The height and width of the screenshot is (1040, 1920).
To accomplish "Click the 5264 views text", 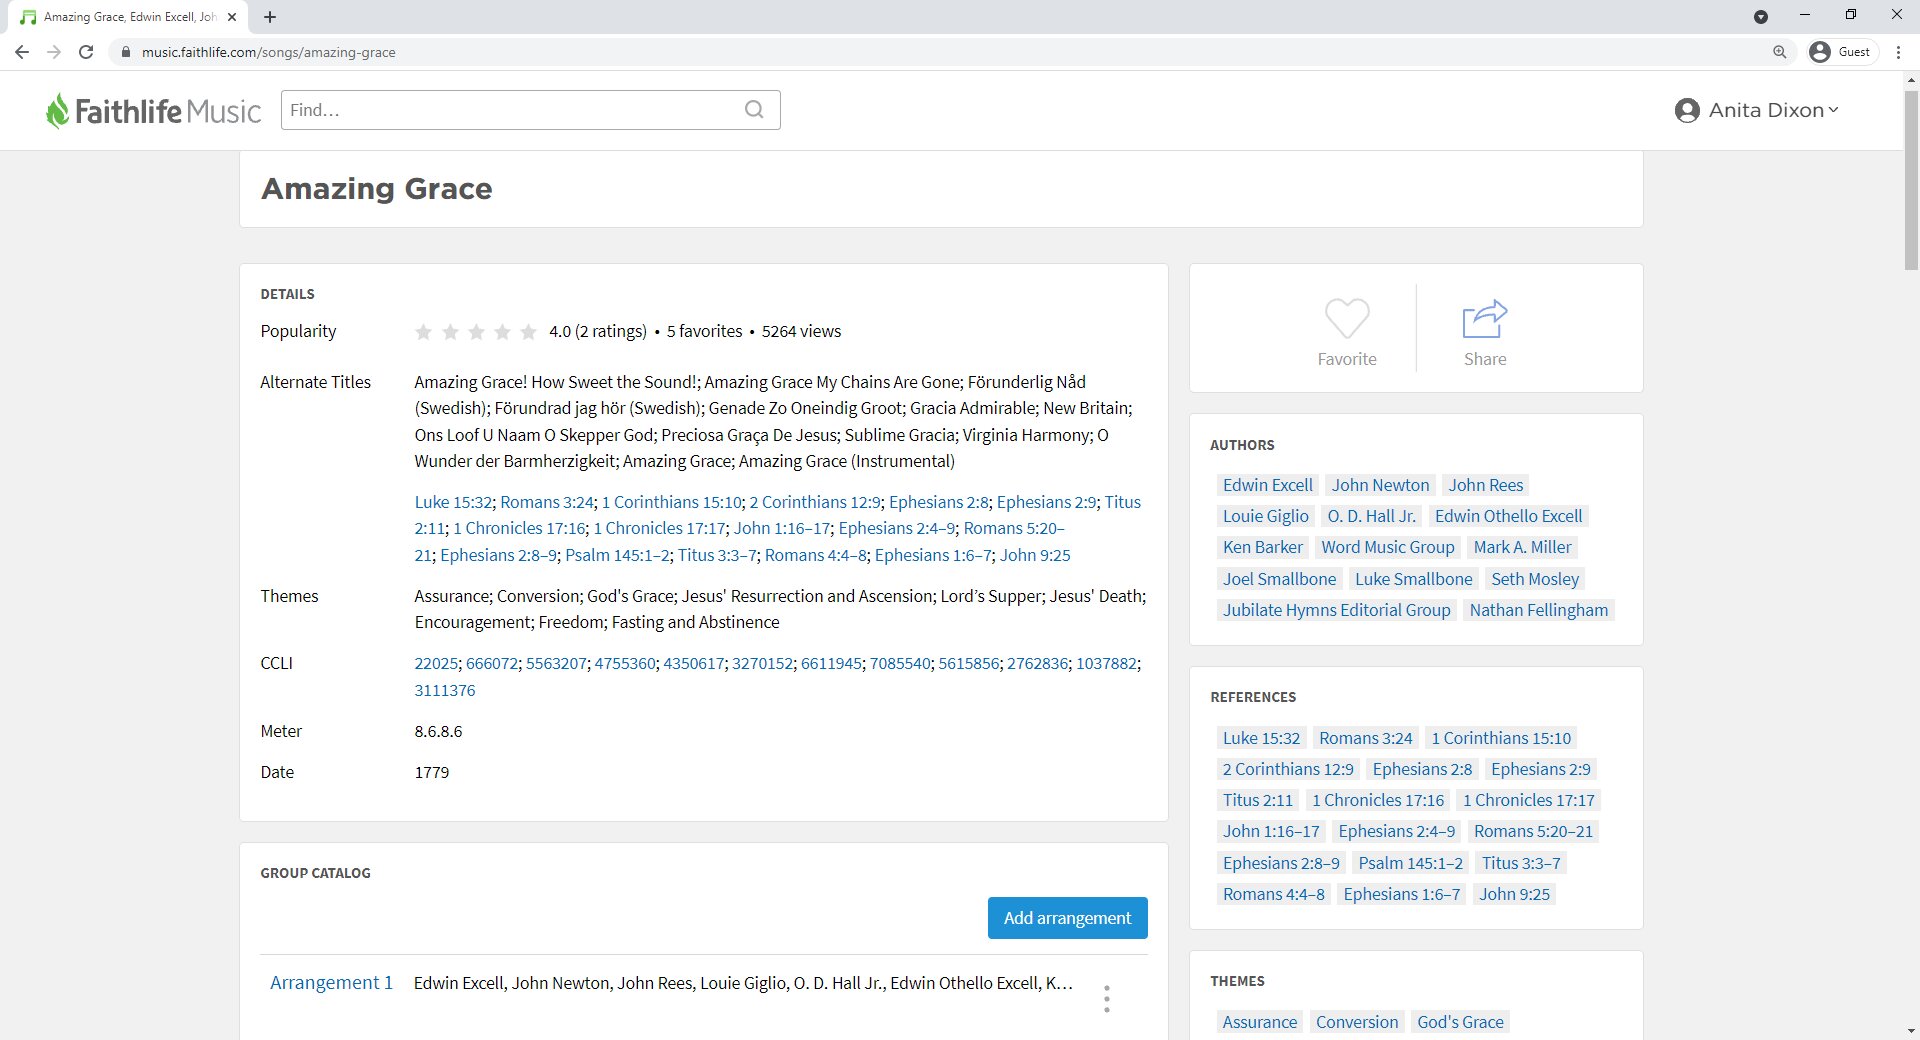I will point(801,331).
